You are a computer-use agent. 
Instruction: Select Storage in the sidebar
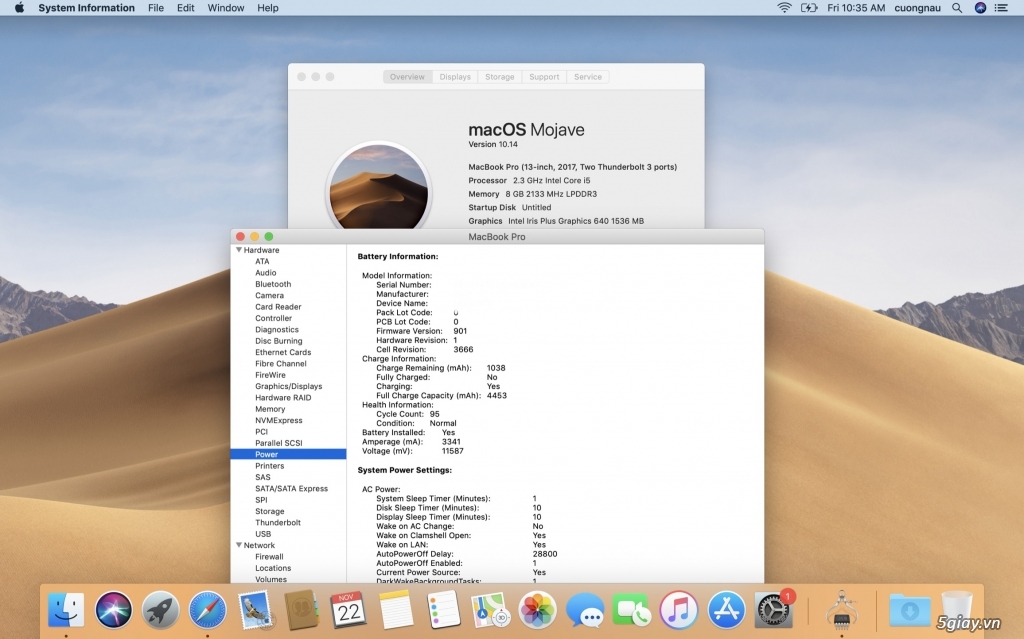point(270,511)
